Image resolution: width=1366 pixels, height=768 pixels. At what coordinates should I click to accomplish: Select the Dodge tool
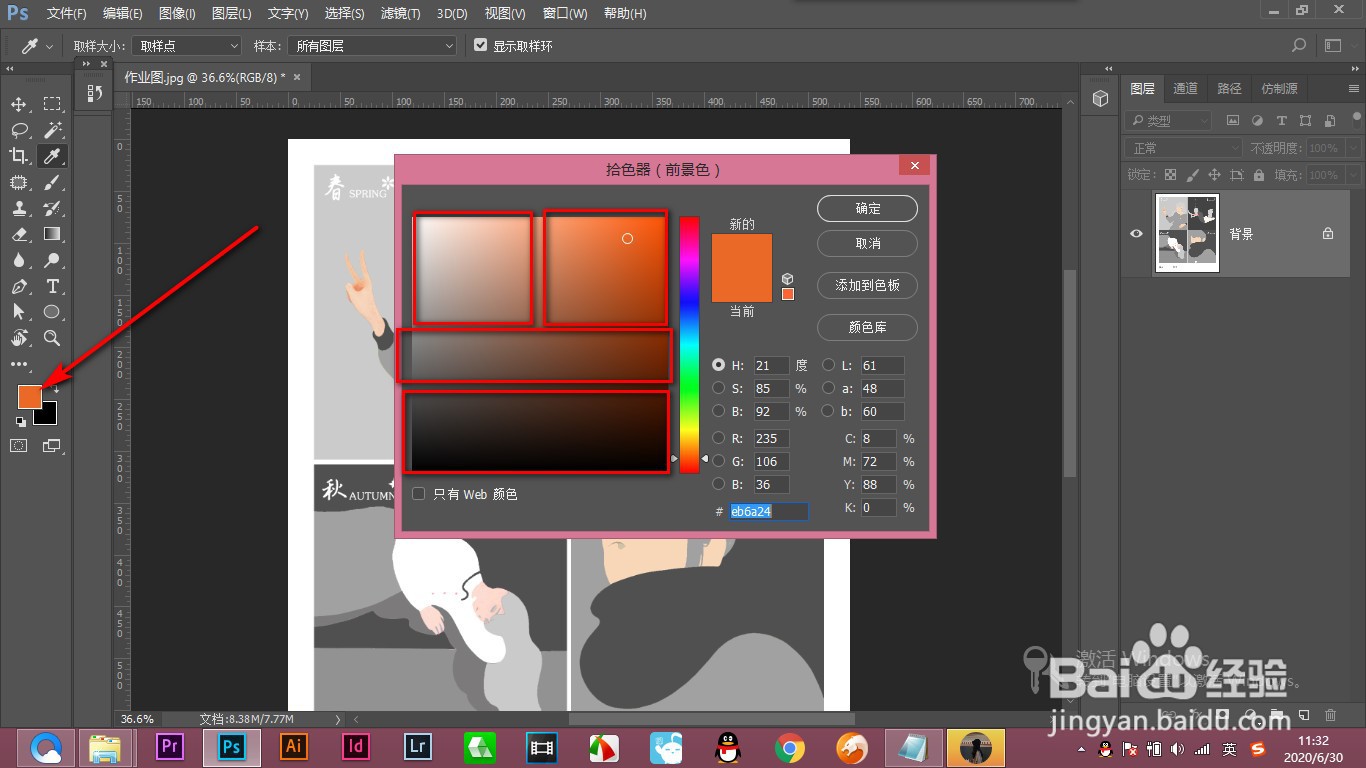tap(52, 260)
